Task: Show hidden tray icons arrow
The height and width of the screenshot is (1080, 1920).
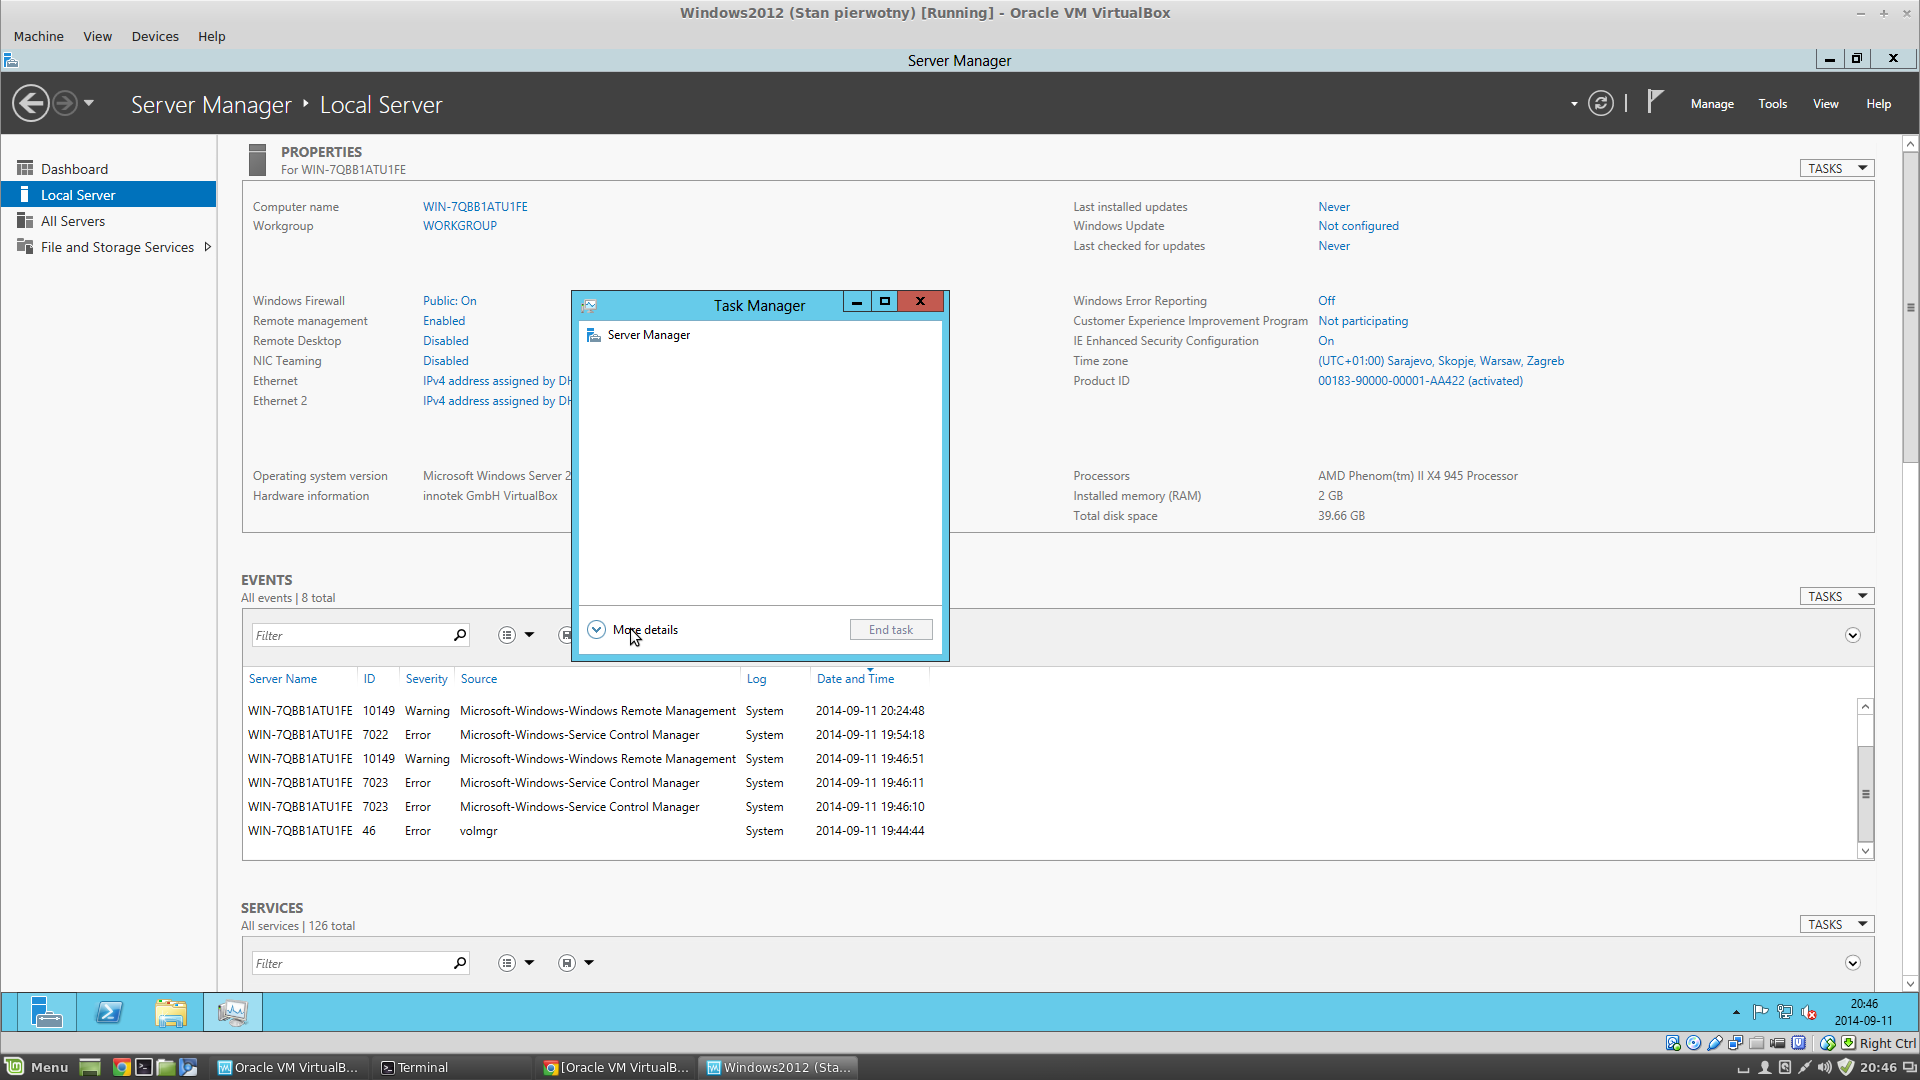Action: [1736, 1013]
